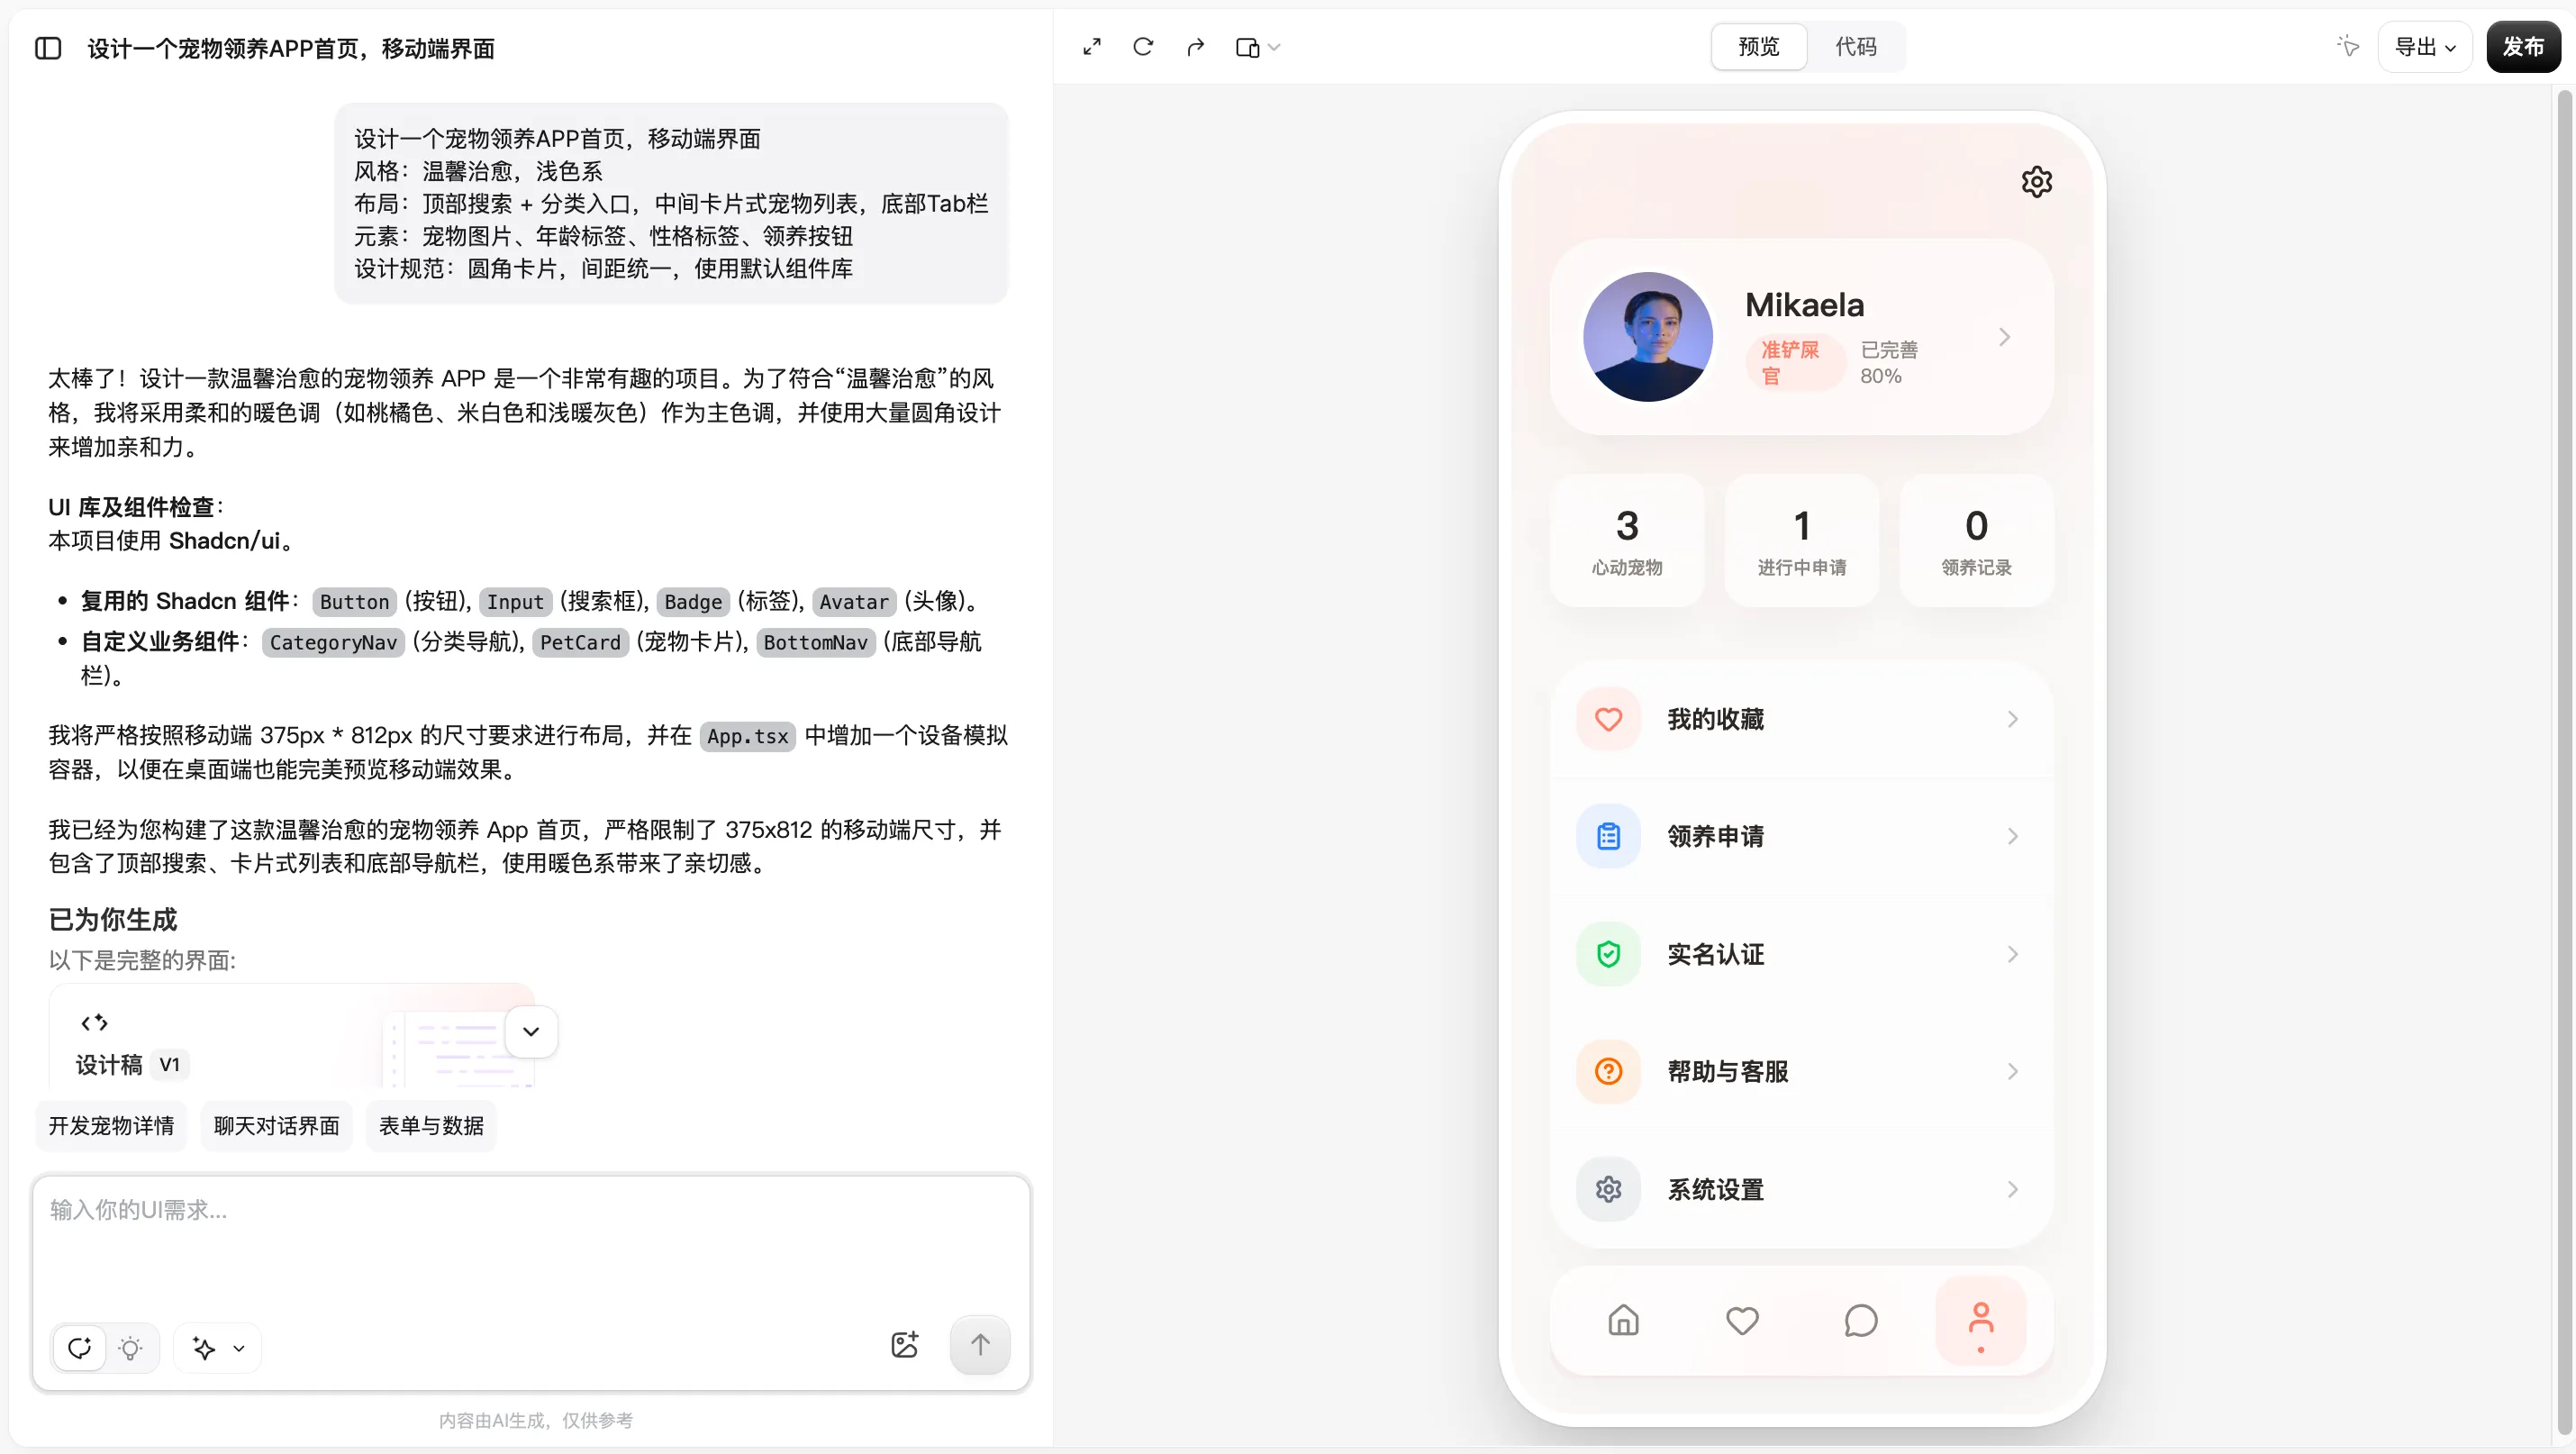Click the share forward-arrow icon in the toolbar

coord(1196,46)
